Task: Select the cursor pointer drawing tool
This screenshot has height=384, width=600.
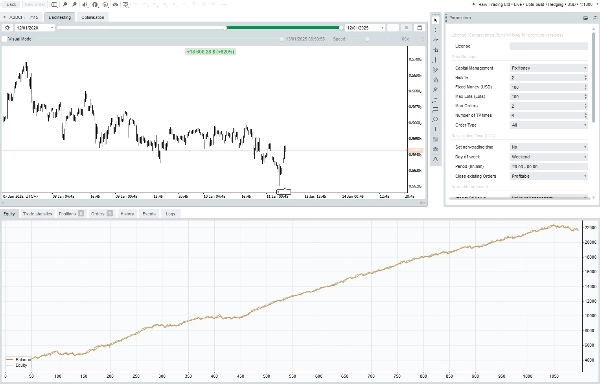Action: coord(435,20)
